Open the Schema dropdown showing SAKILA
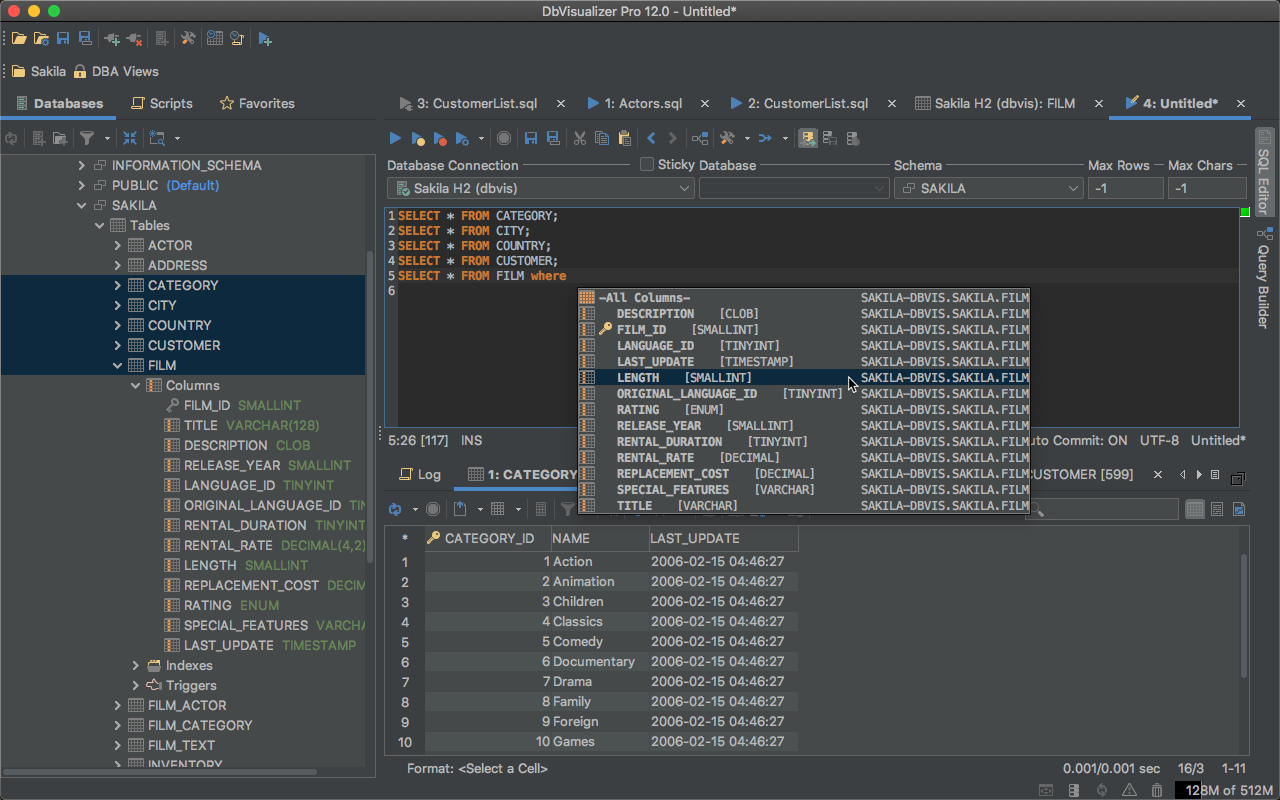The image size is (1280, 800). pos(988,188)
